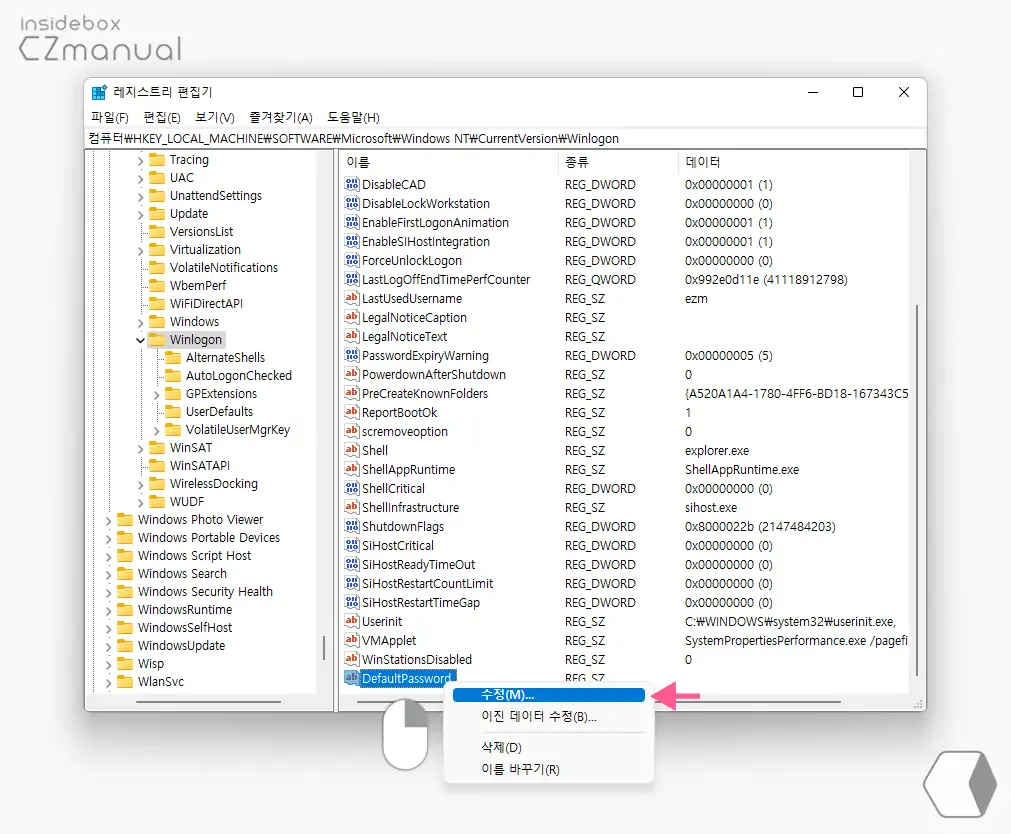Click the Shell string value icon
This screenshot has width=1011, height=834.
pyautogui.click(x=351, y=451)
